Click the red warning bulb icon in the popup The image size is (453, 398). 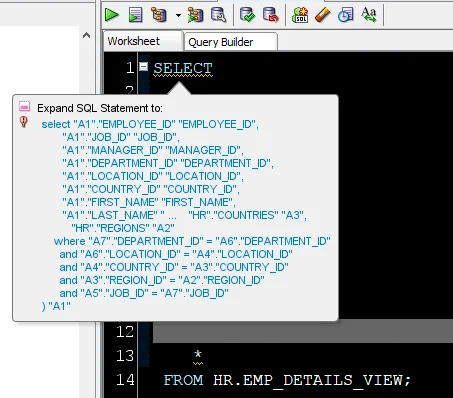[24, 122]
